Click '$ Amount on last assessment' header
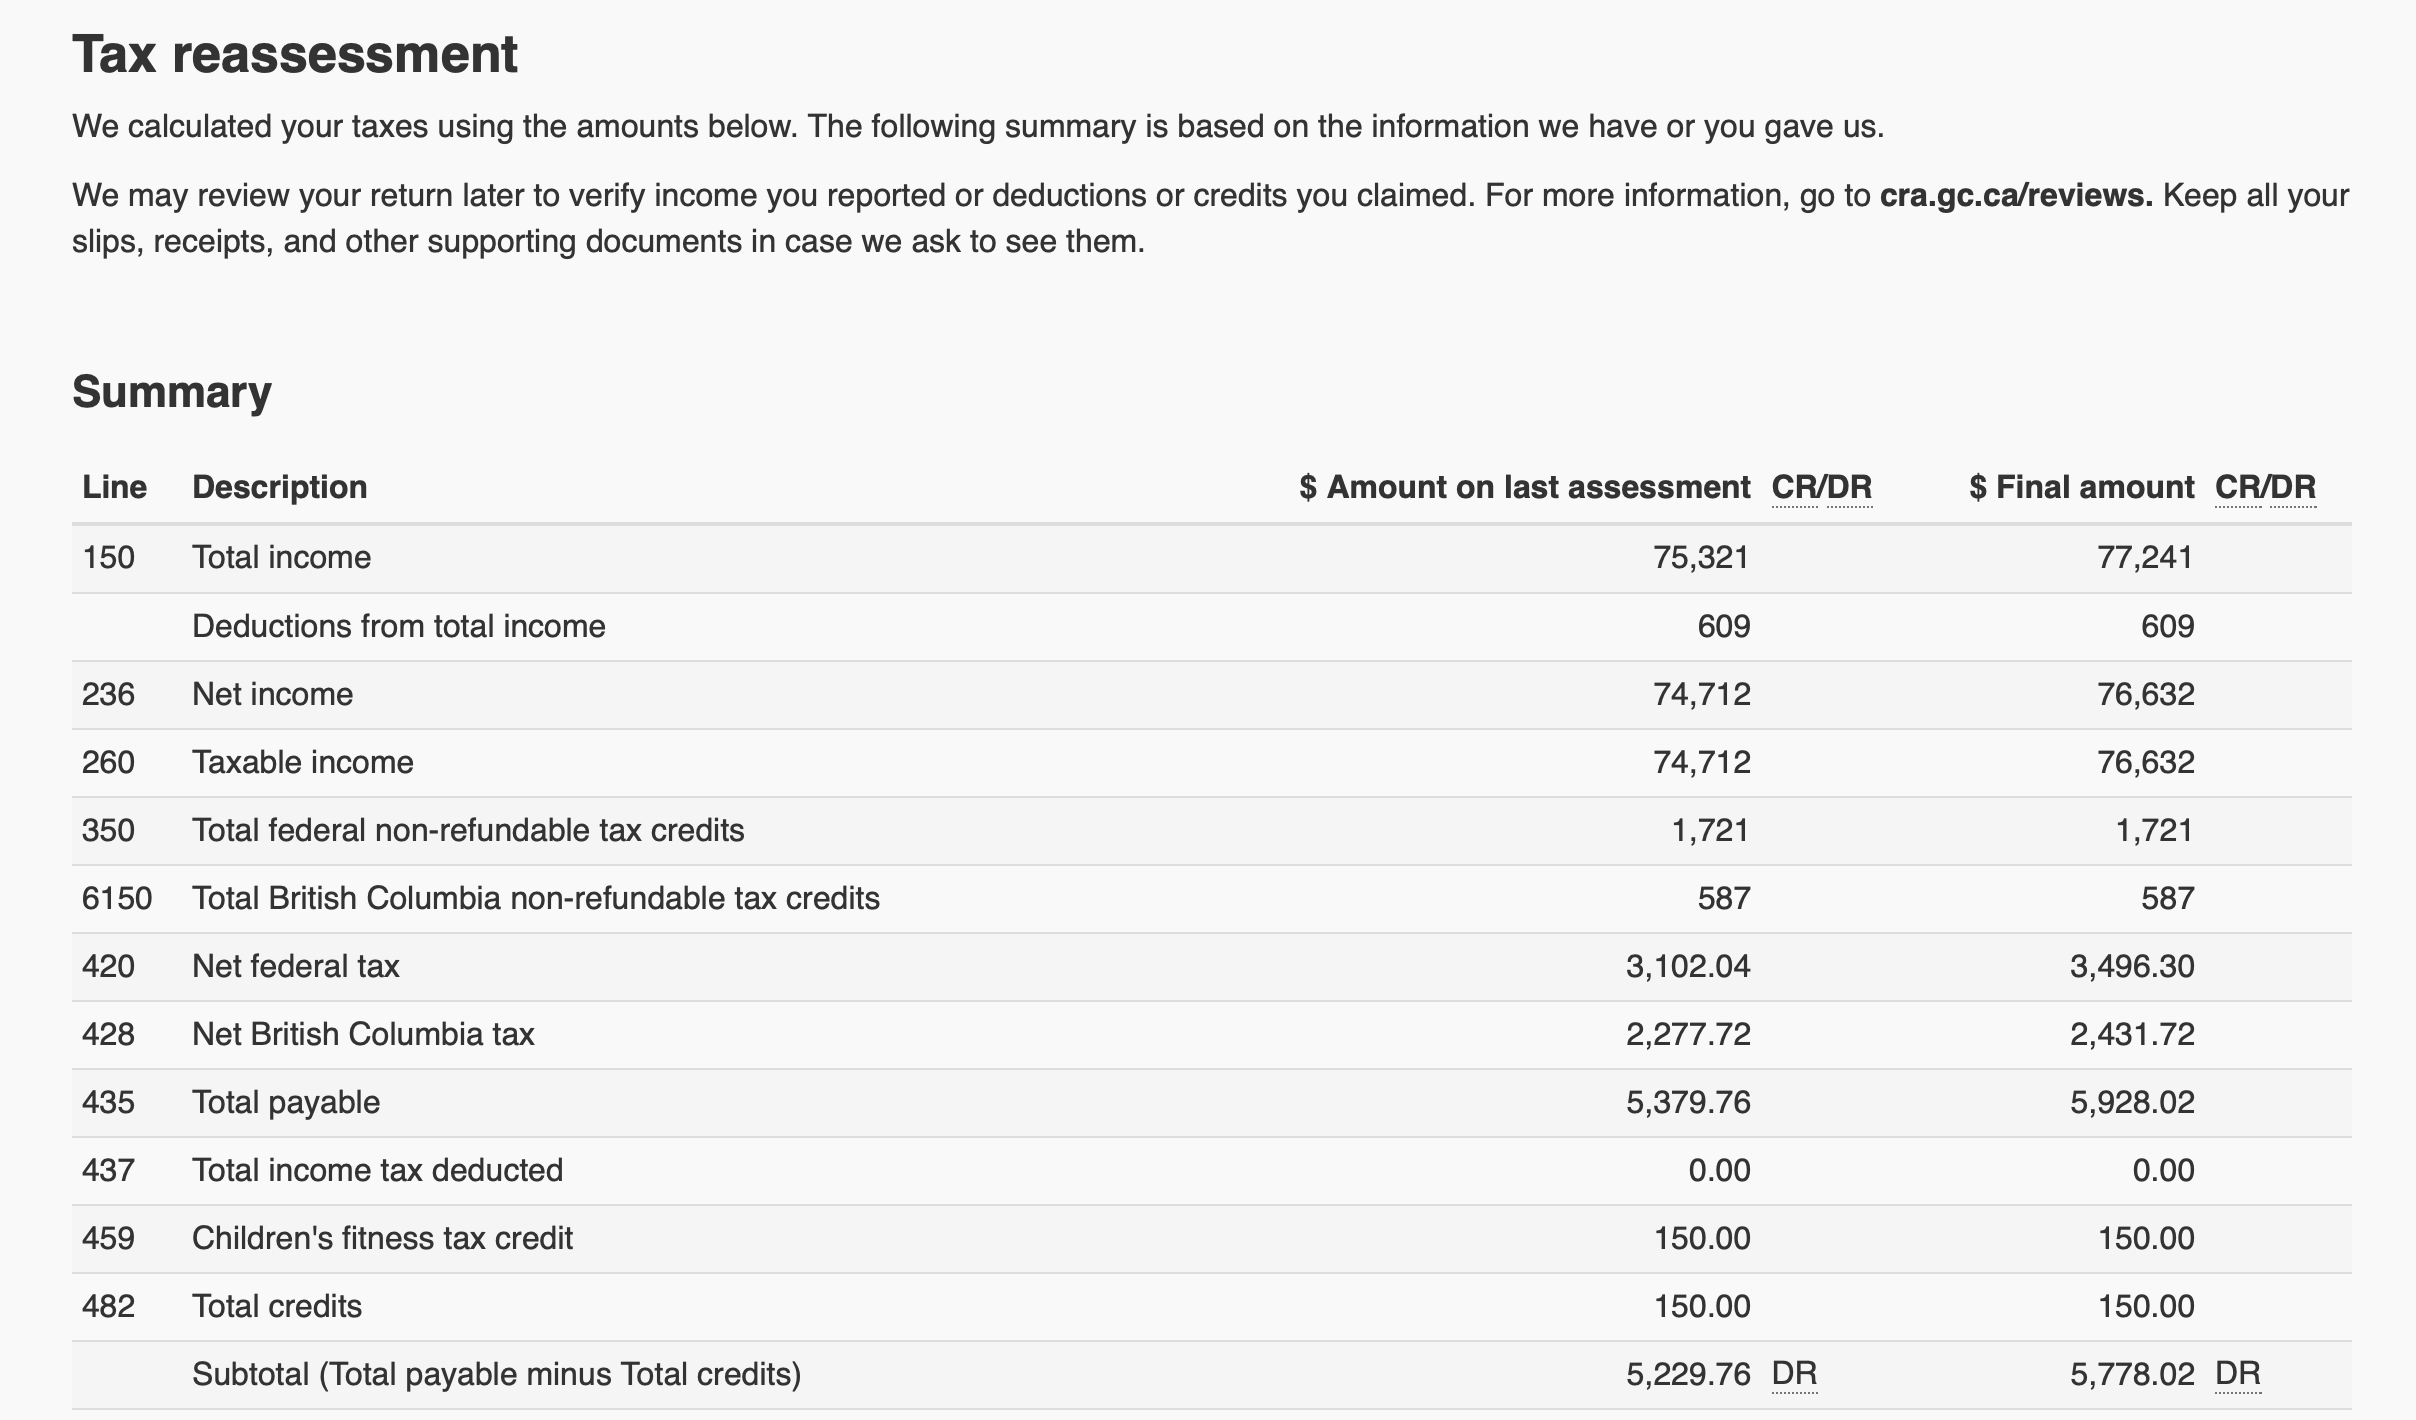 1524,488
